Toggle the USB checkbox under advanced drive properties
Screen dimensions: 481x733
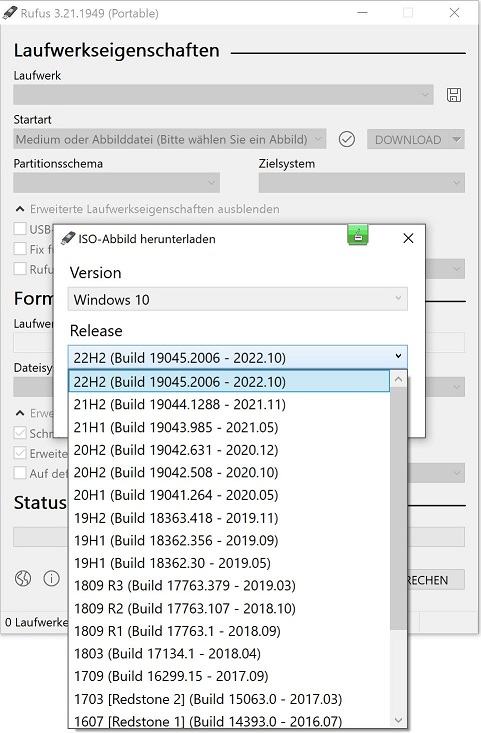pos(20,229)
